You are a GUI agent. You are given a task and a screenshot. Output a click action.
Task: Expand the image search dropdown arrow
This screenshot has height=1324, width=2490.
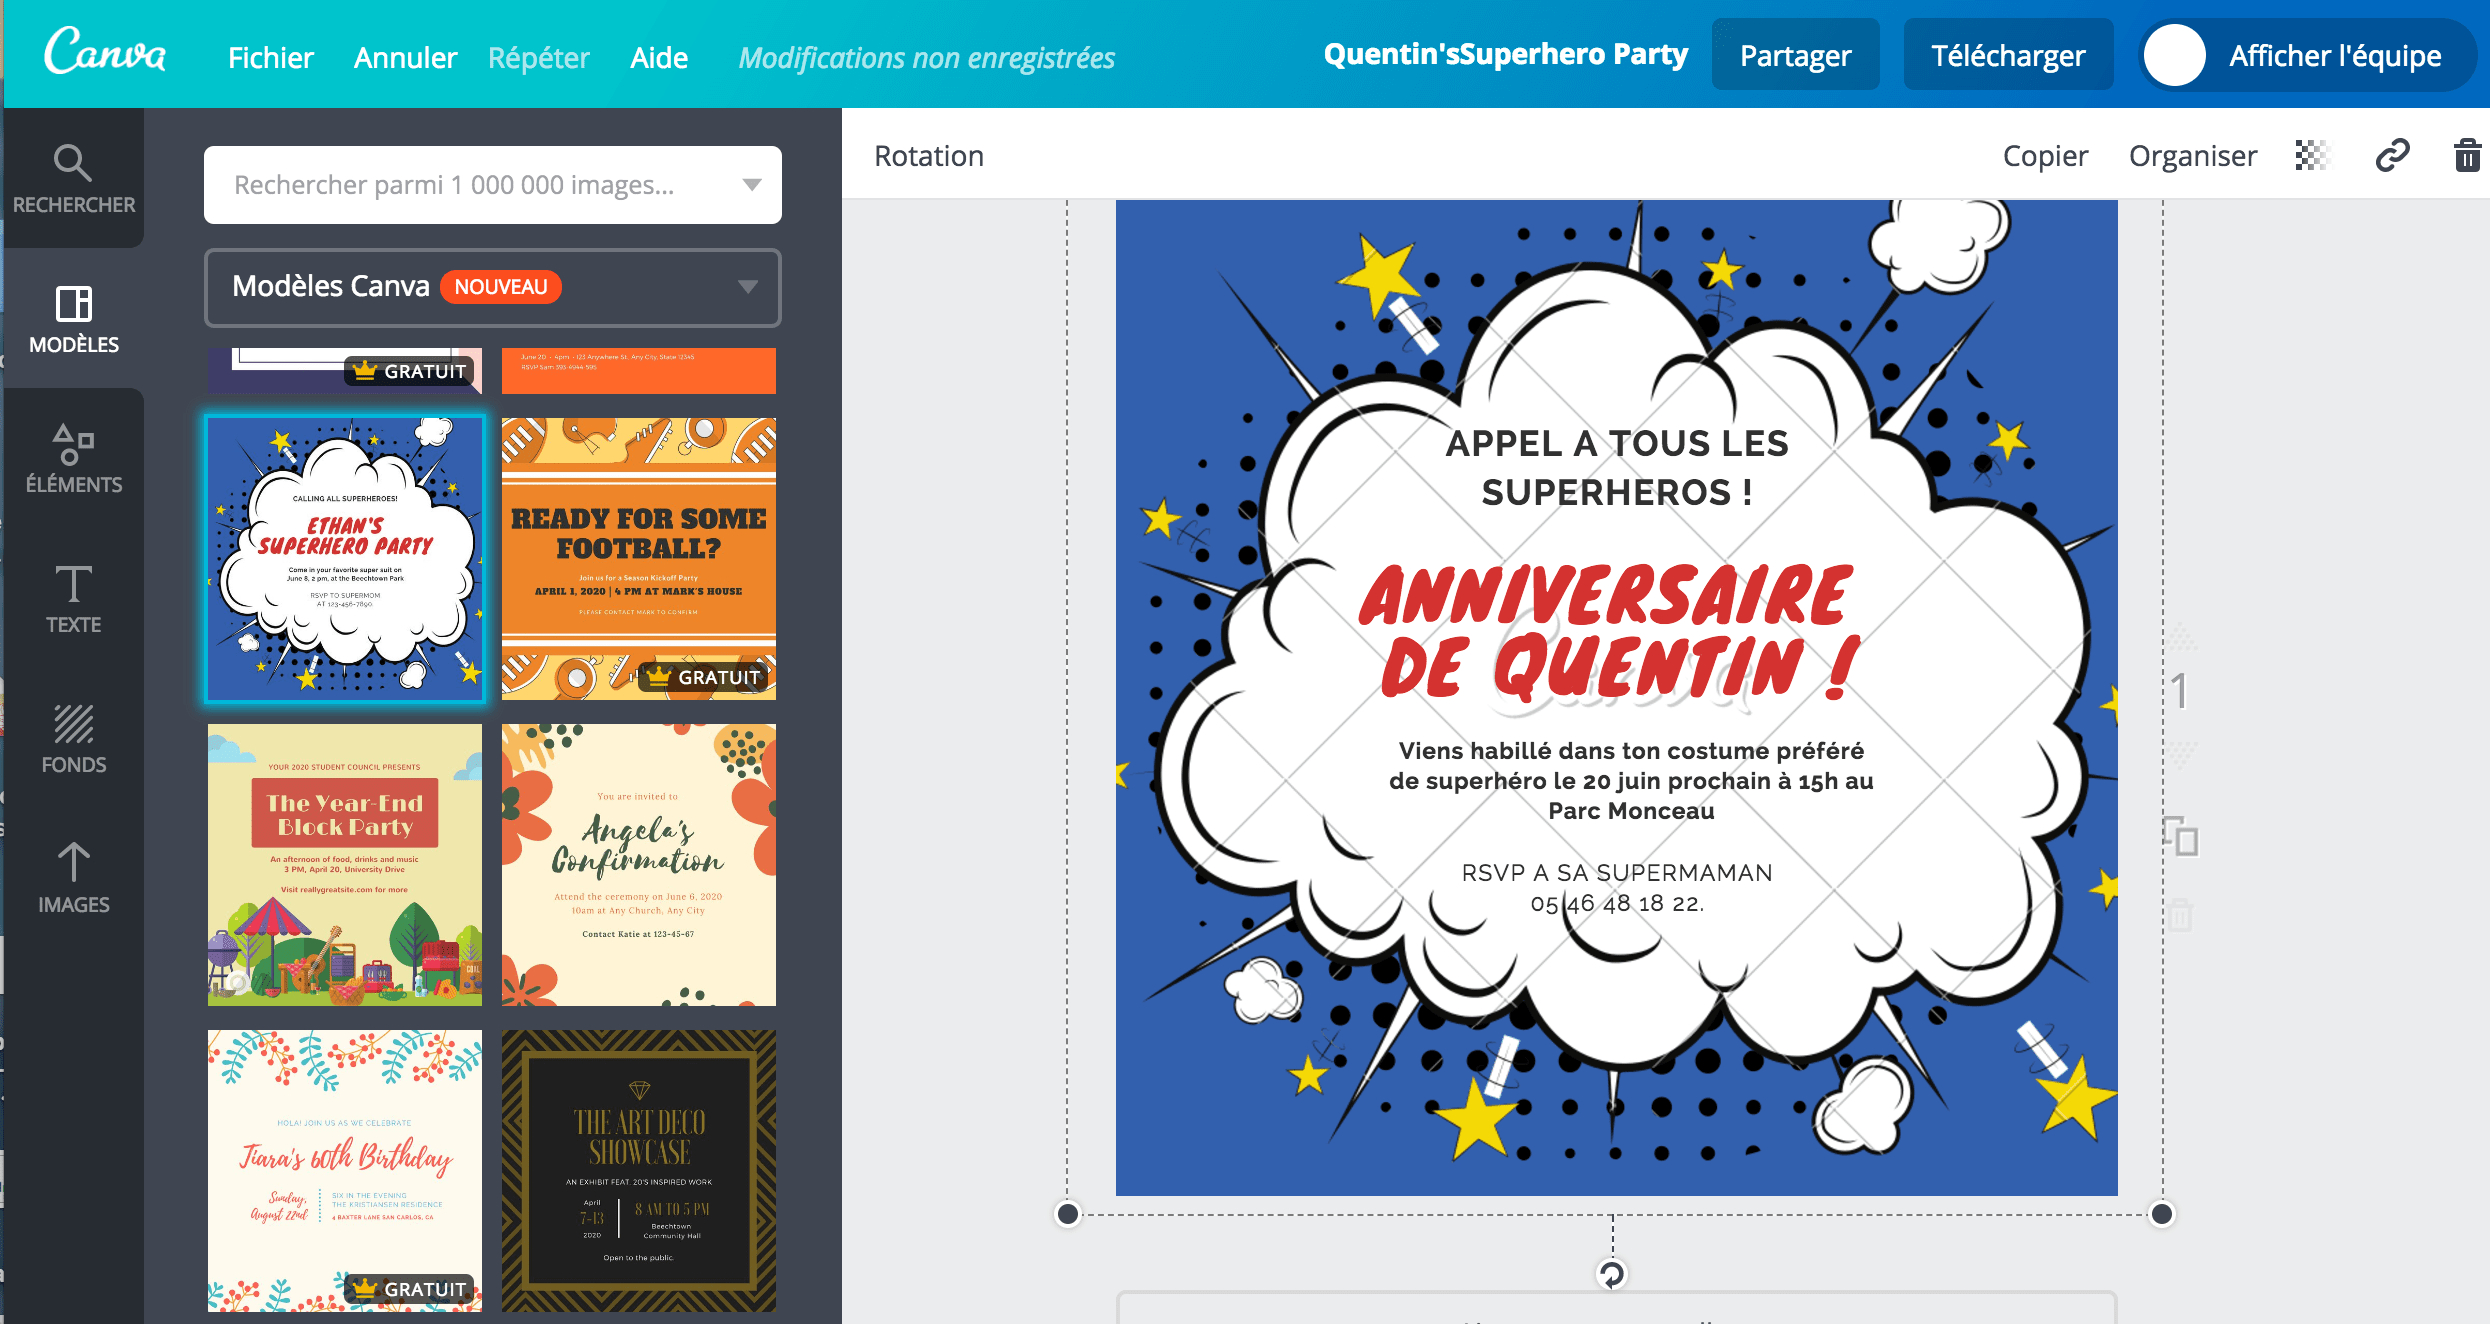click(x=752, y=185)
